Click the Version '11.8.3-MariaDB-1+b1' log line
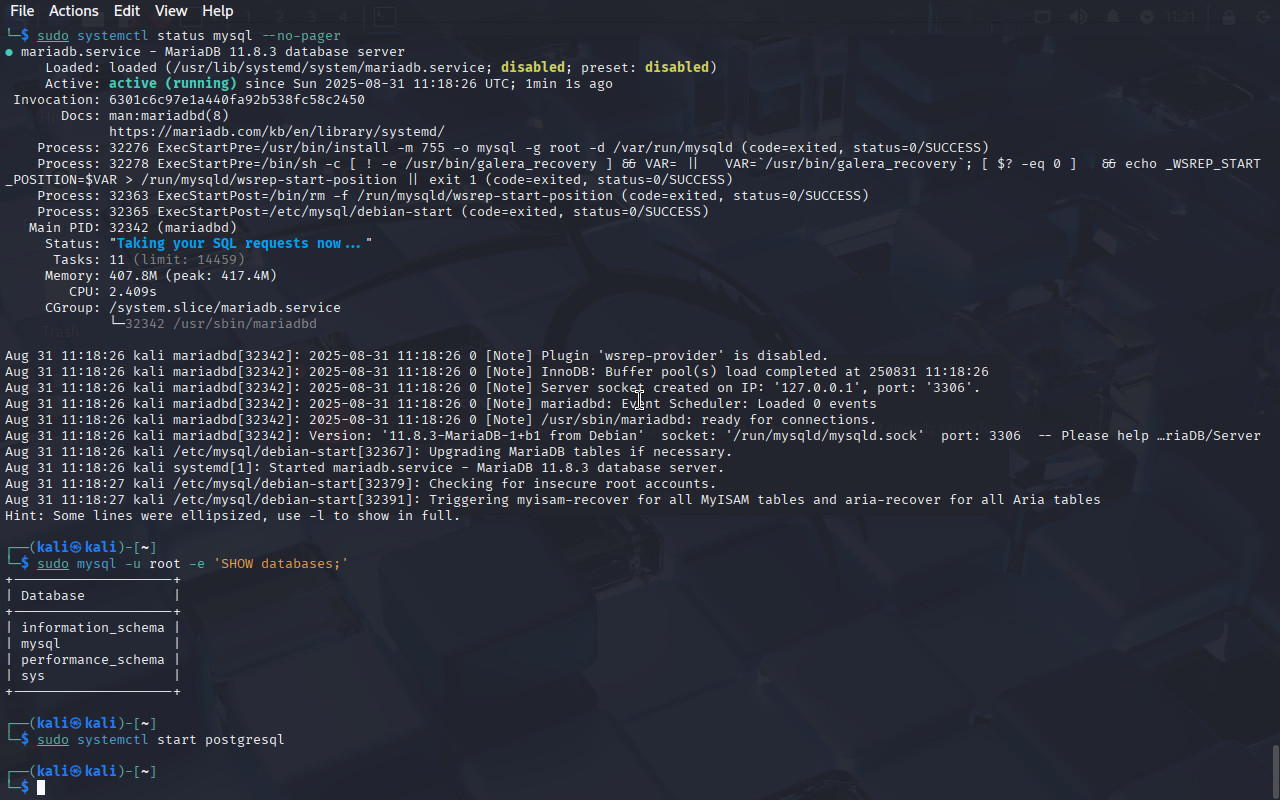 (633, 436)
